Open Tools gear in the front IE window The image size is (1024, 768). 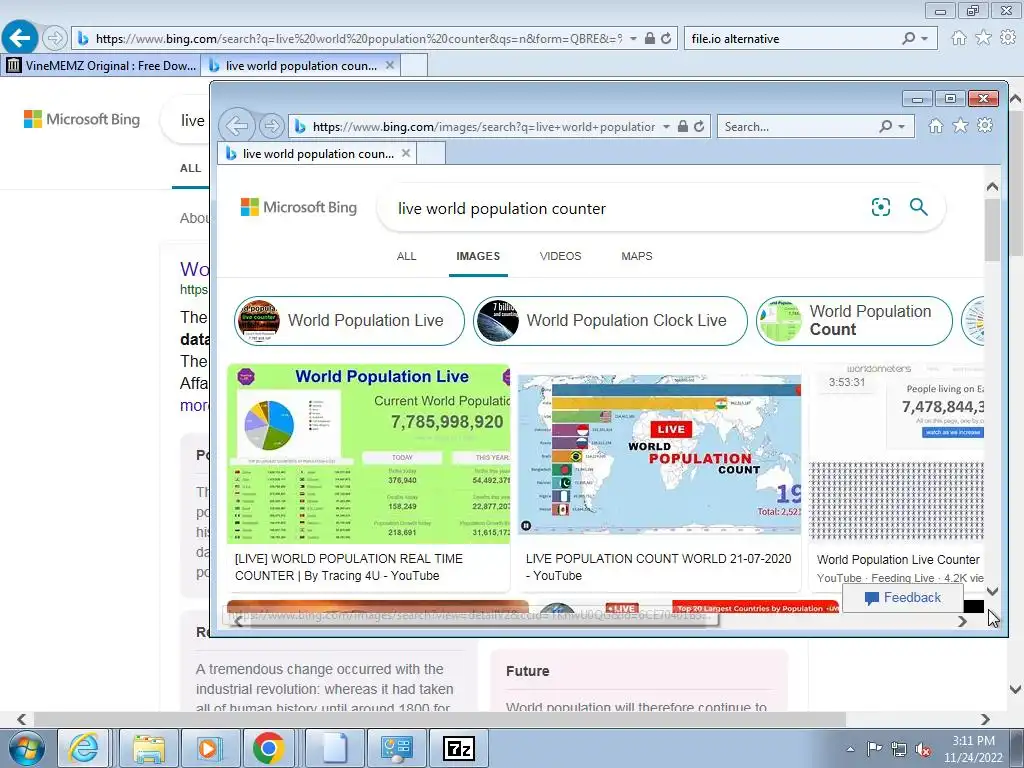[985, 125]
